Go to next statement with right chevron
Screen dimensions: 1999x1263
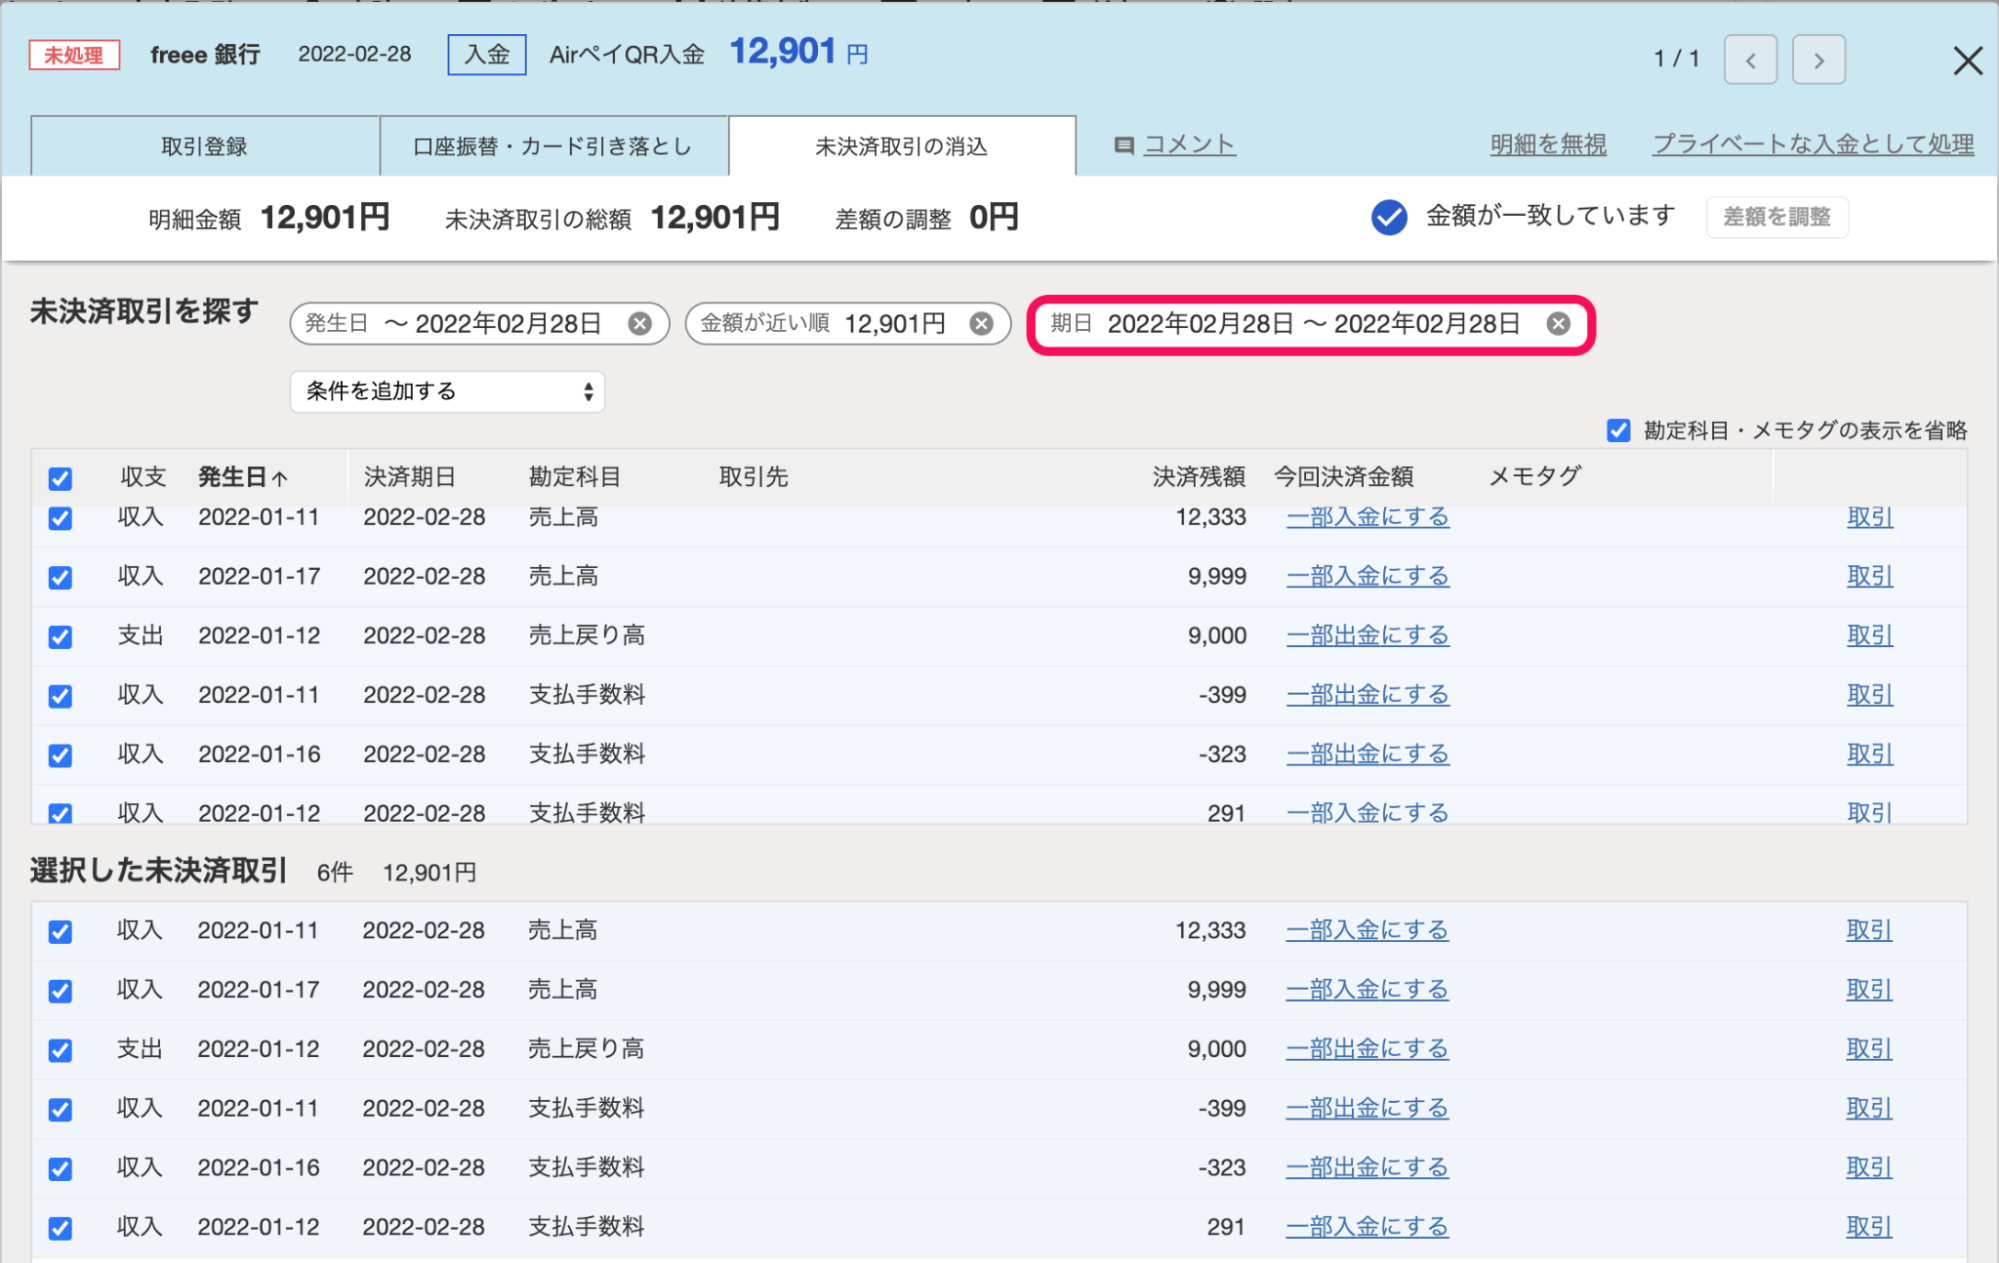(1818, 60)
